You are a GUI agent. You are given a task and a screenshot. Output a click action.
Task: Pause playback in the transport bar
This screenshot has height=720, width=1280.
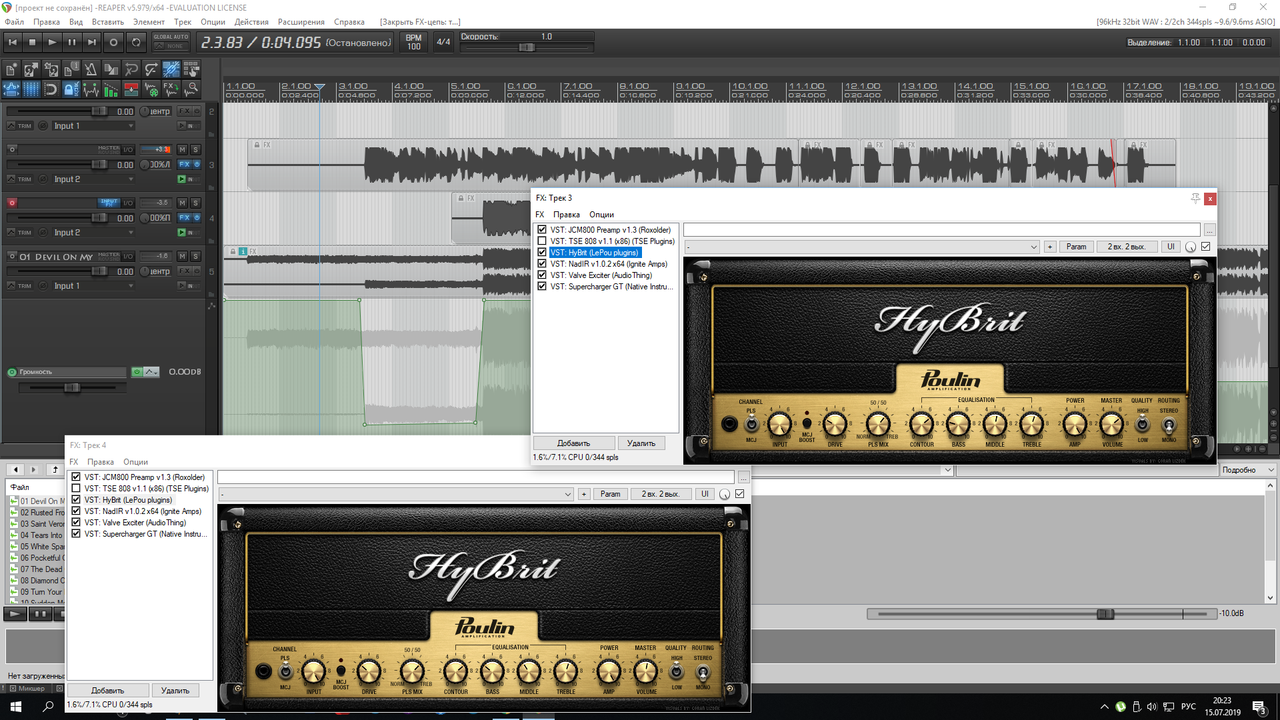tap(72, 42)
